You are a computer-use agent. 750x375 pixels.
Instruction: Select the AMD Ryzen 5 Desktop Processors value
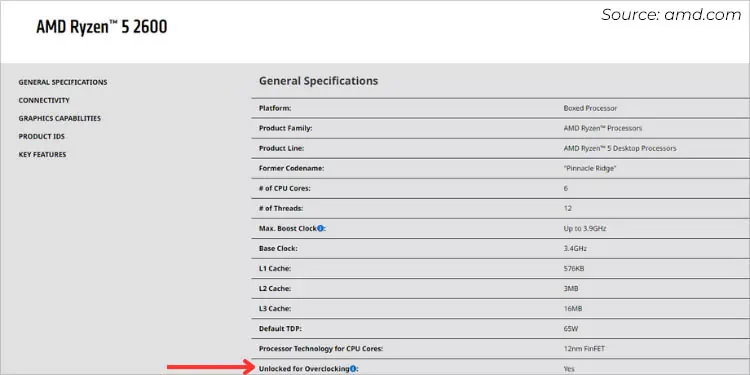(620, 148)
